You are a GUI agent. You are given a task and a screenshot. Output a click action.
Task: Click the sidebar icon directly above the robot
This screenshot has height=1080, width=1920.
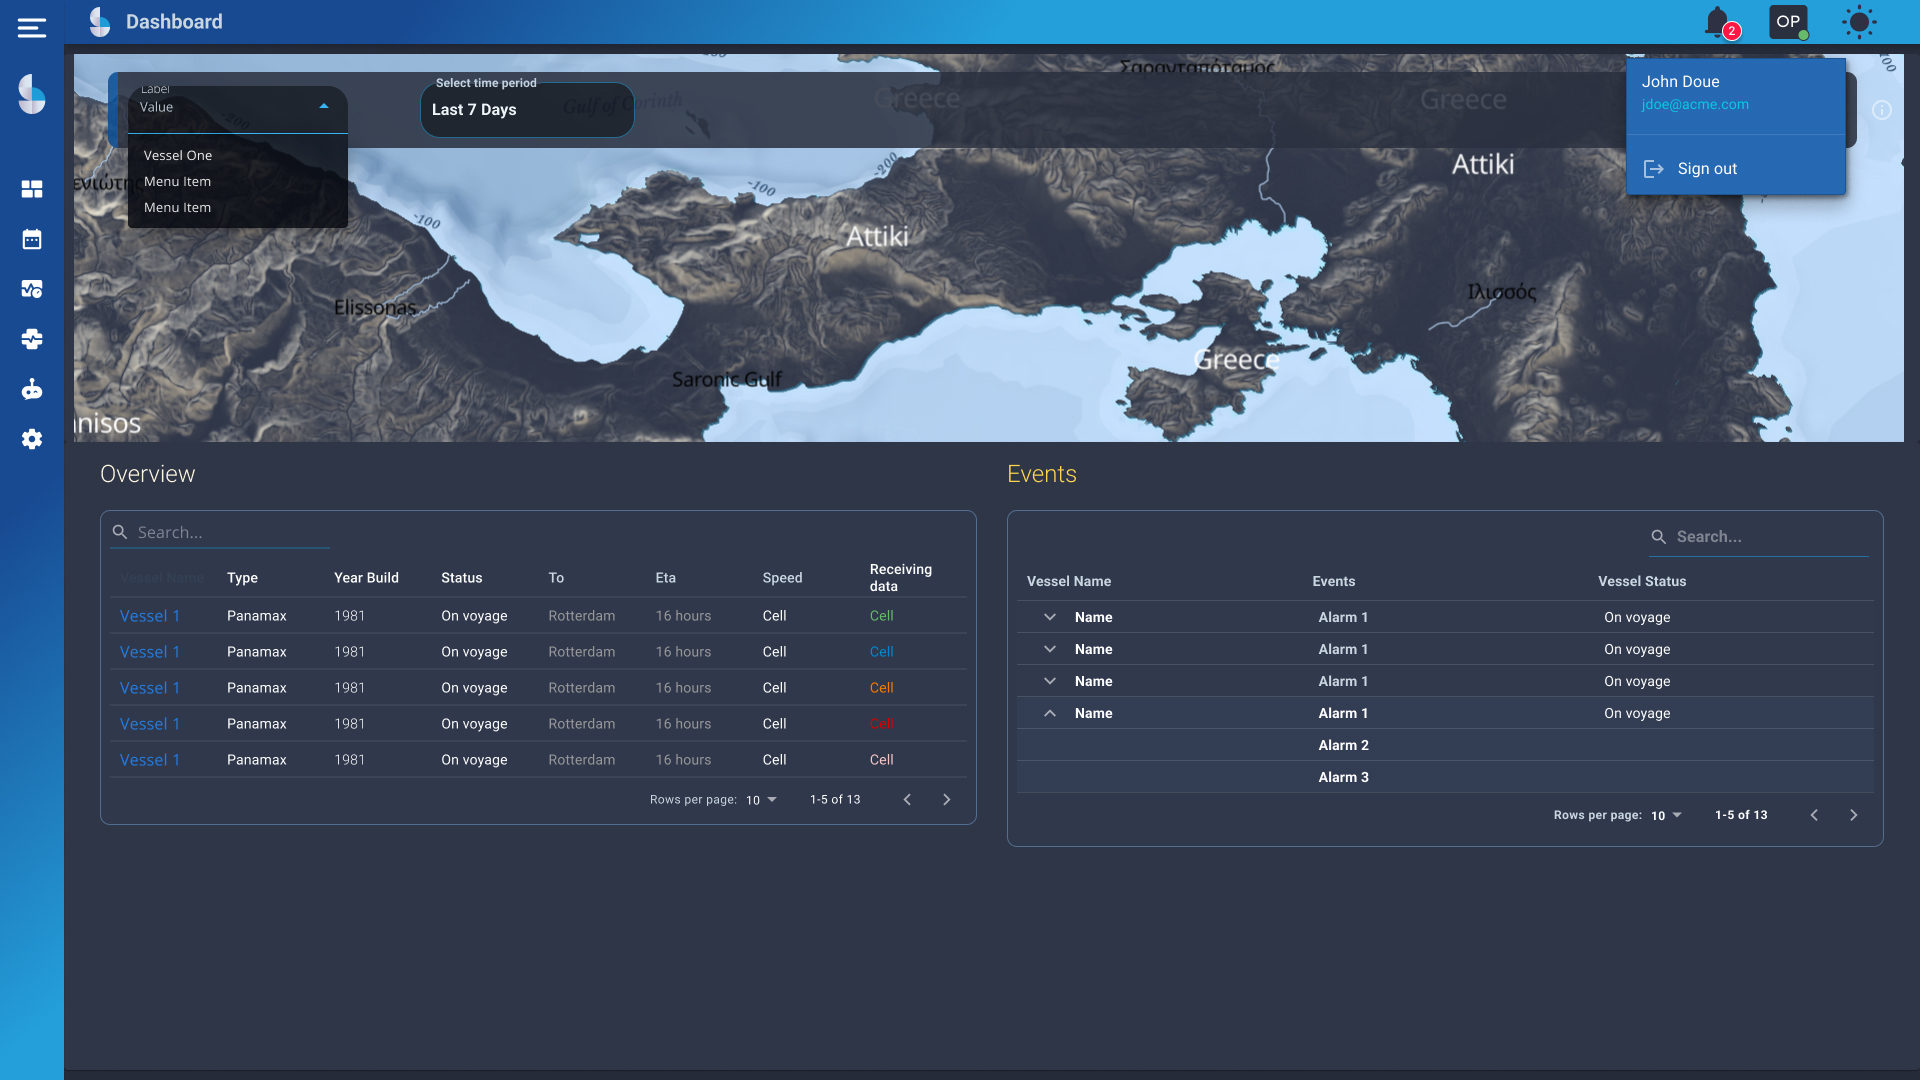[x=32, y=339]
